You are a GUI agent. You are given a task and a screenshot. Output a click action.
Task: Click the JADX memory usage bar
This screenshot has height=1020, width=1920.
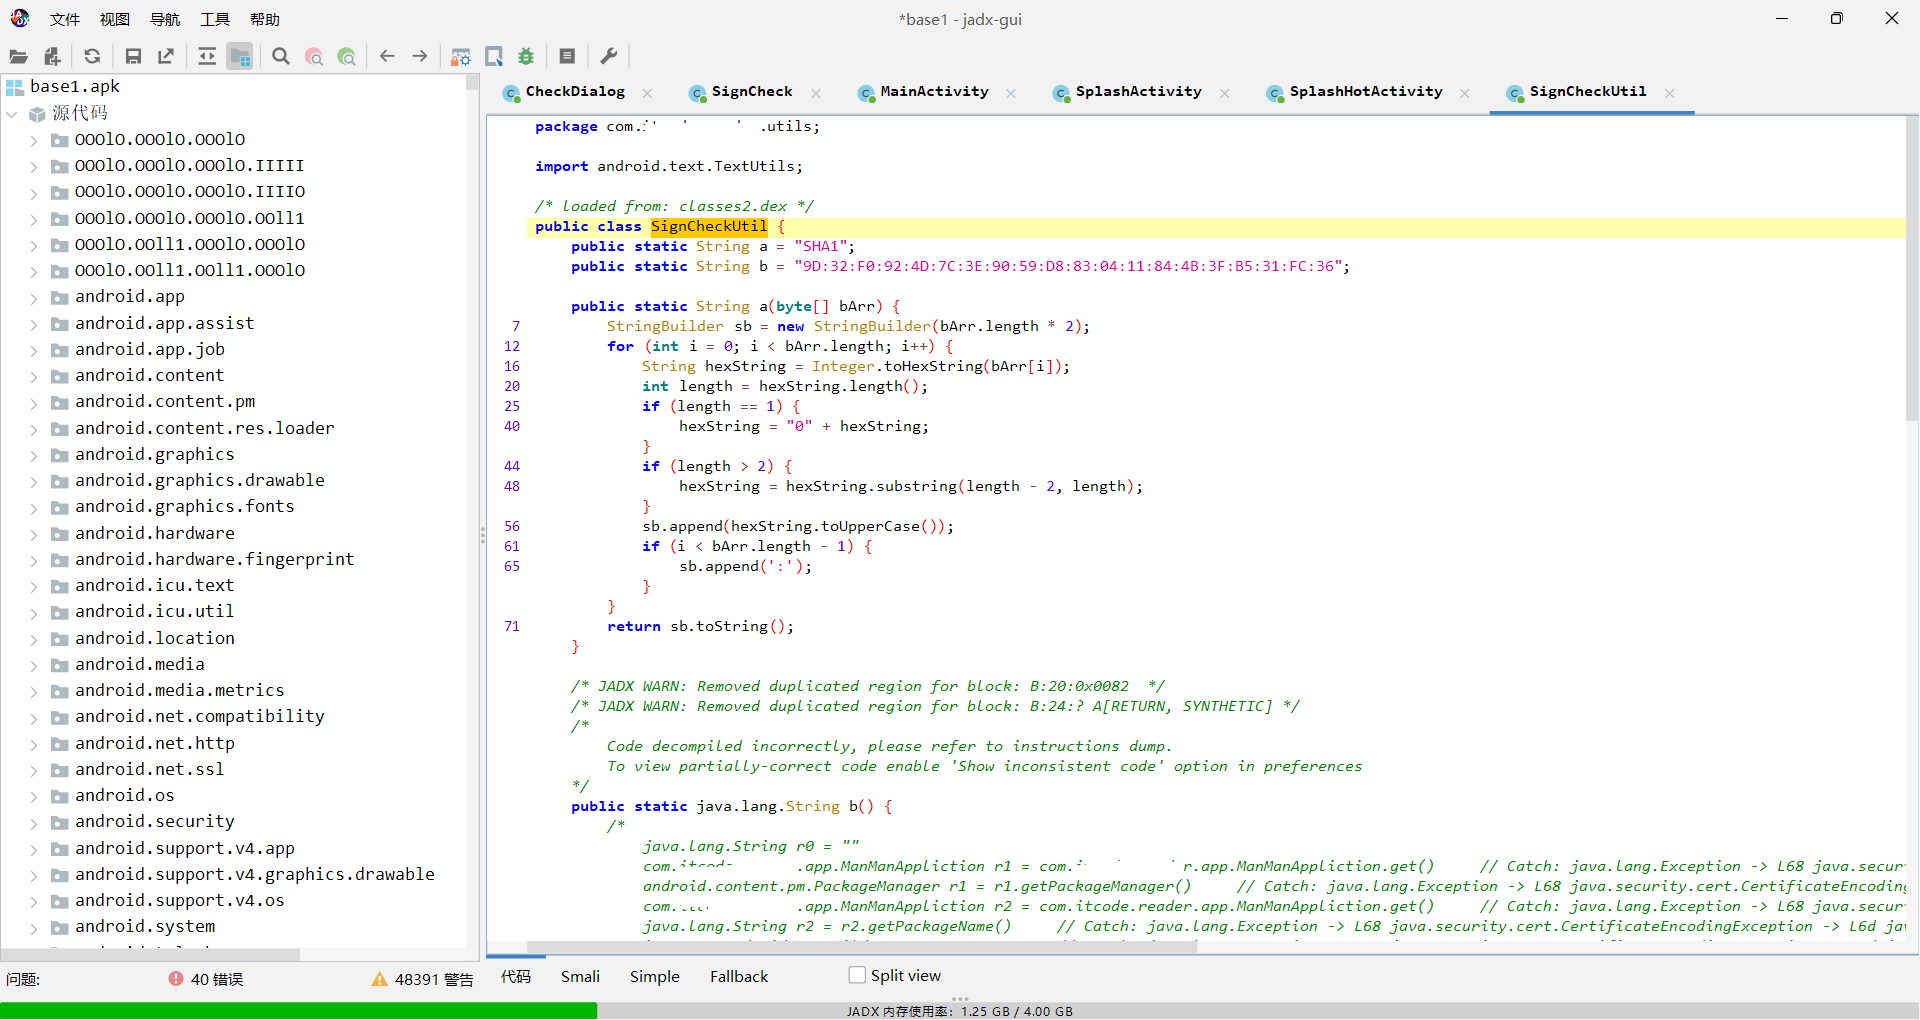(x=959, y=1011)
